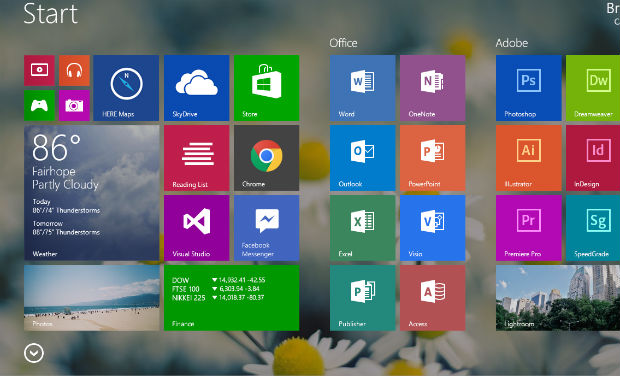Launch the Dreamweaver tile
The image size is (620, 376).
[x=593, y=88]
